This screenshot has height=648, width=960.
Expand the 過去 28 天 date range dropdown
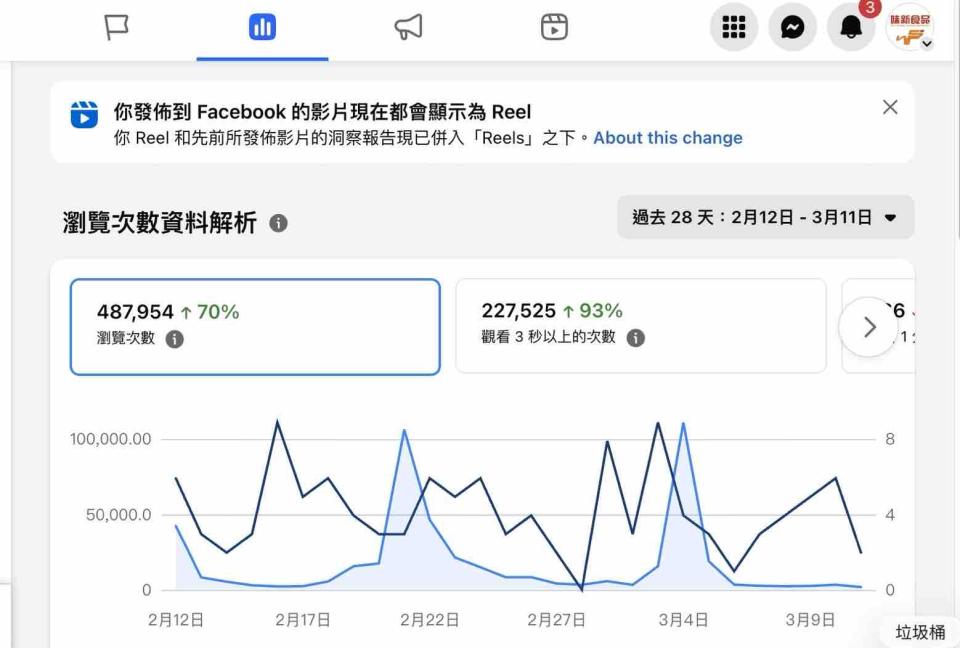(765, 217)
